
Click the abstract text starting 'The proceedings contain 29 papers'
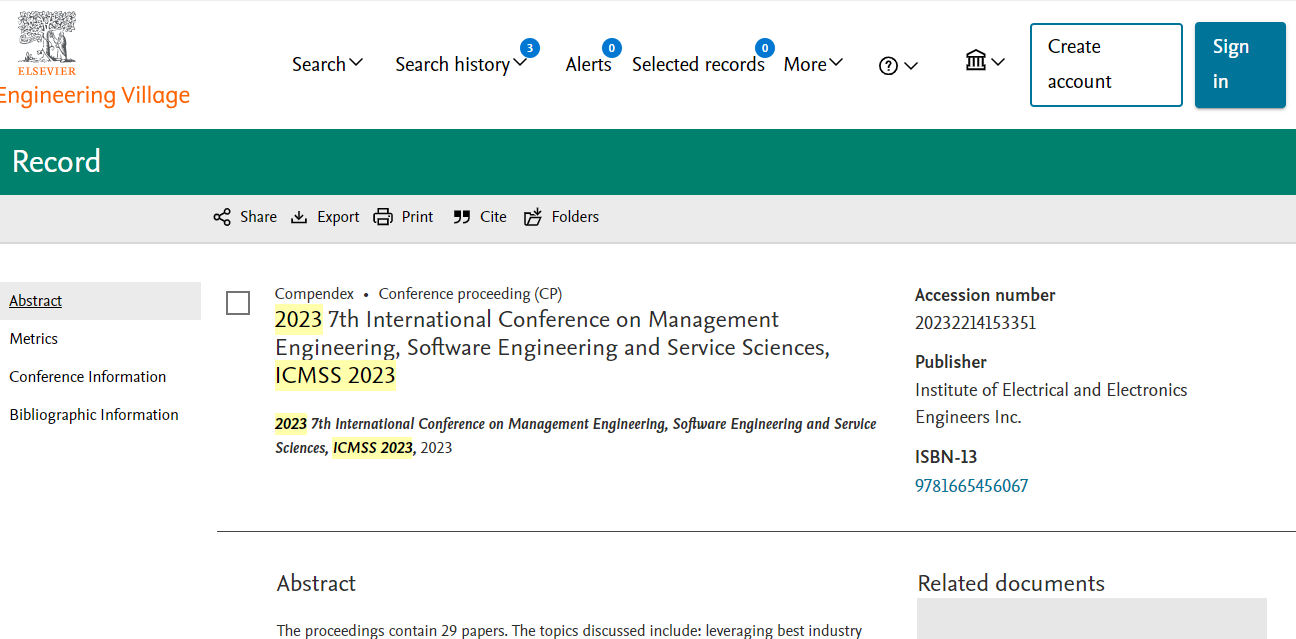569,631
